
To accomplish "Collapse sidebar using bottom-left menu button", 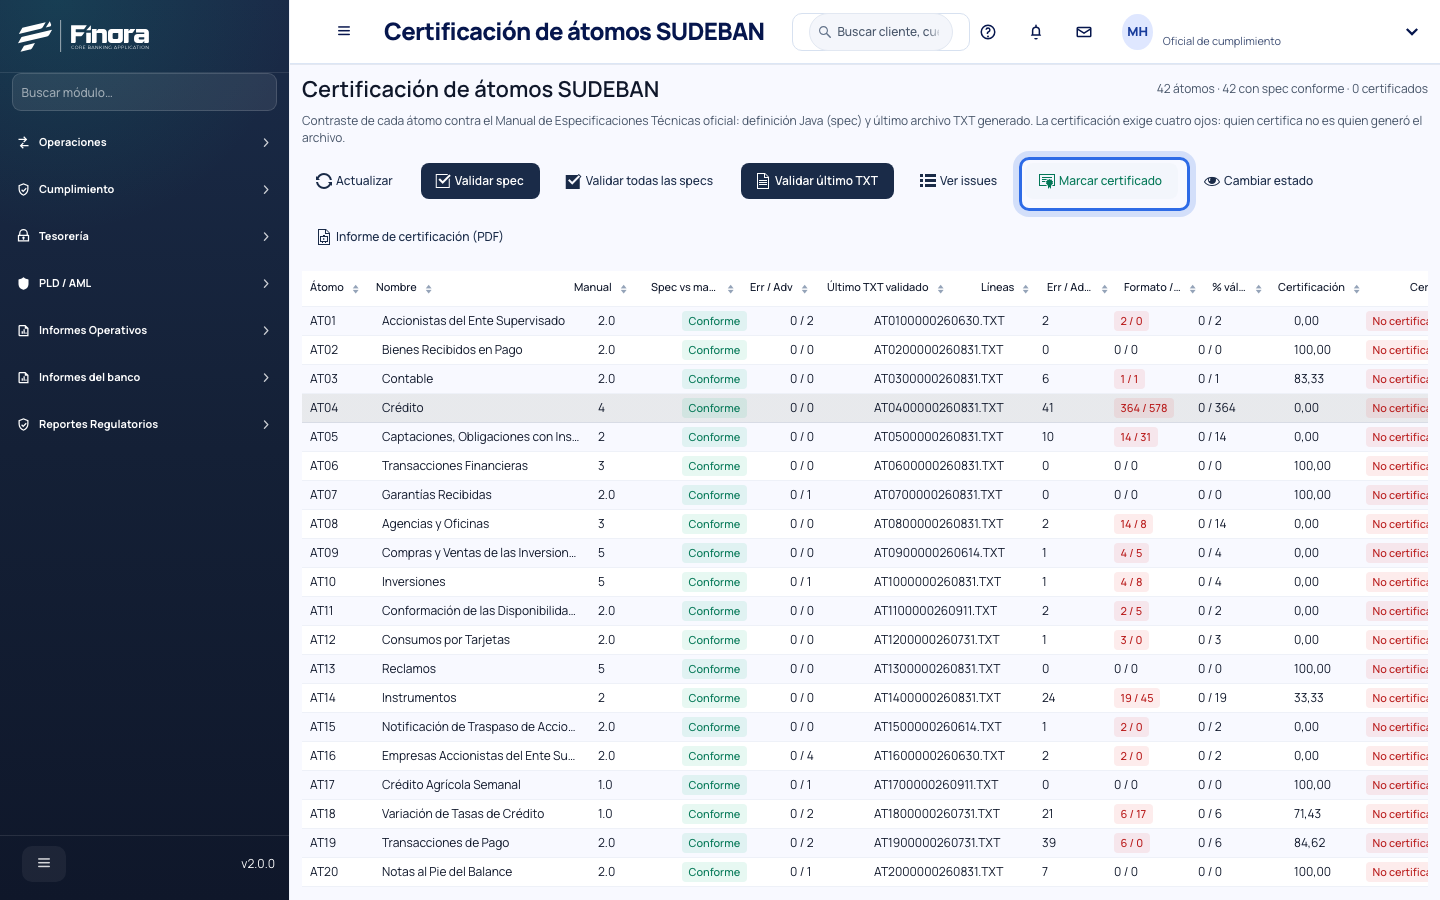I will (44, 863).
